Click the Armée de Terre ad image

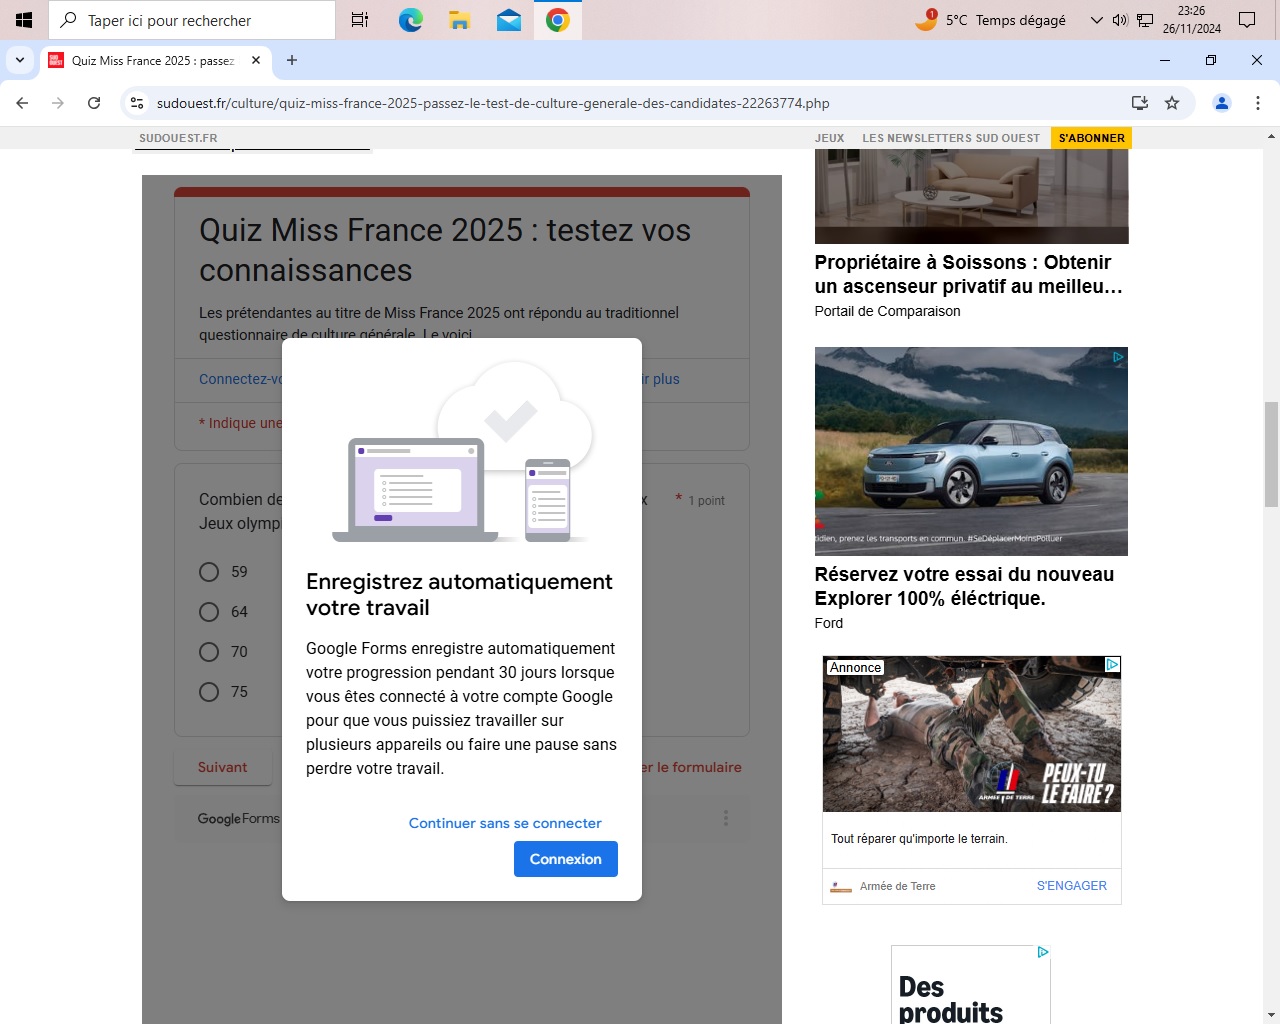point(971,734)
